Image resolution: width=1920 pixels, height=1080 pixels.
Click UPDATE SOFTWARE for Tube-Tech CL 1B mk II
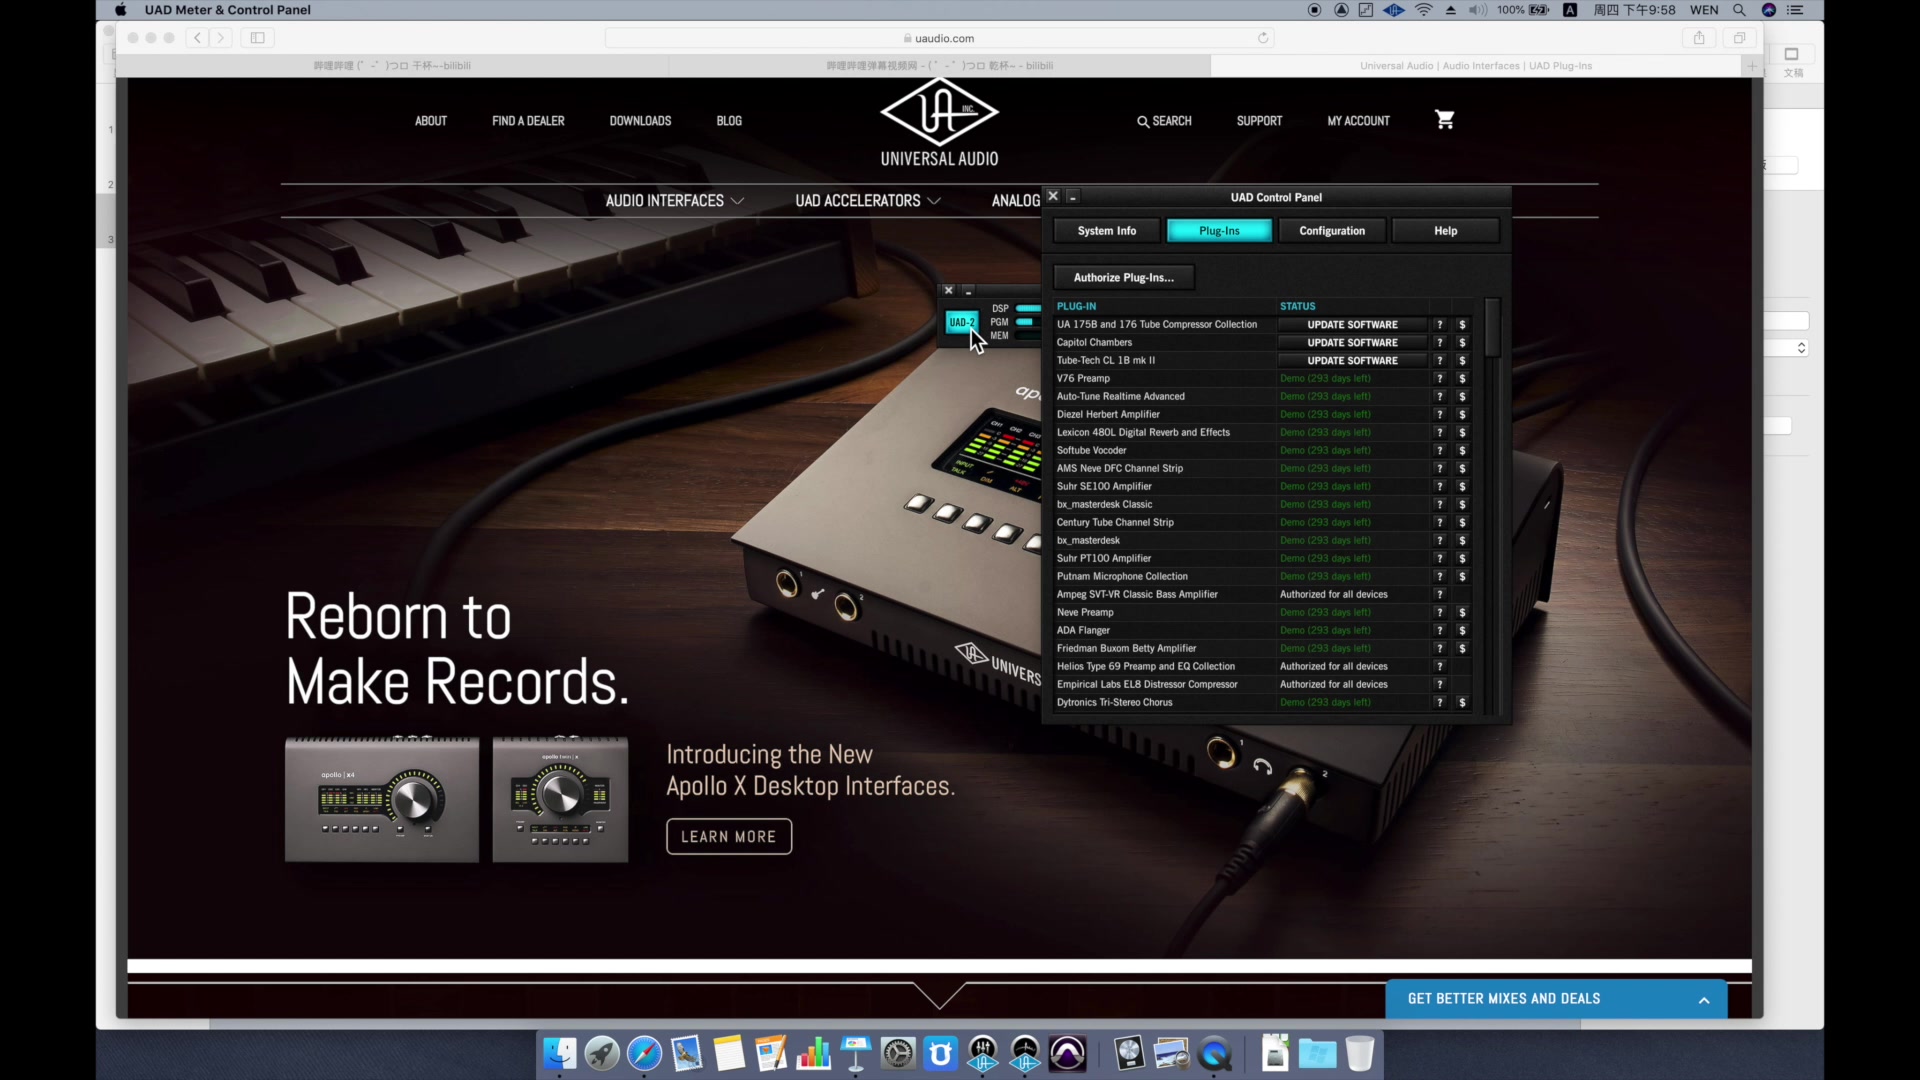(1352, 361)
